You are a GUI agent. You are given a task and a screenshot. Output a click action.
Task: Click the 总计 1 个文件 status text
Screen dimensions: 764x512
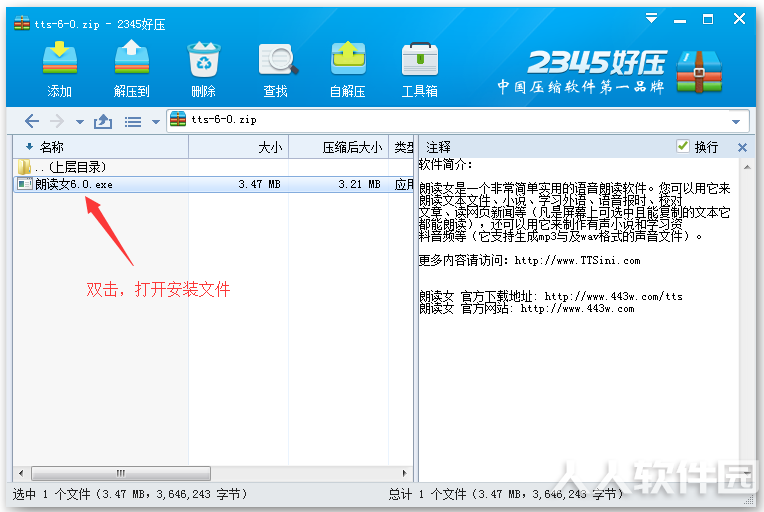(x=506, y=494)
